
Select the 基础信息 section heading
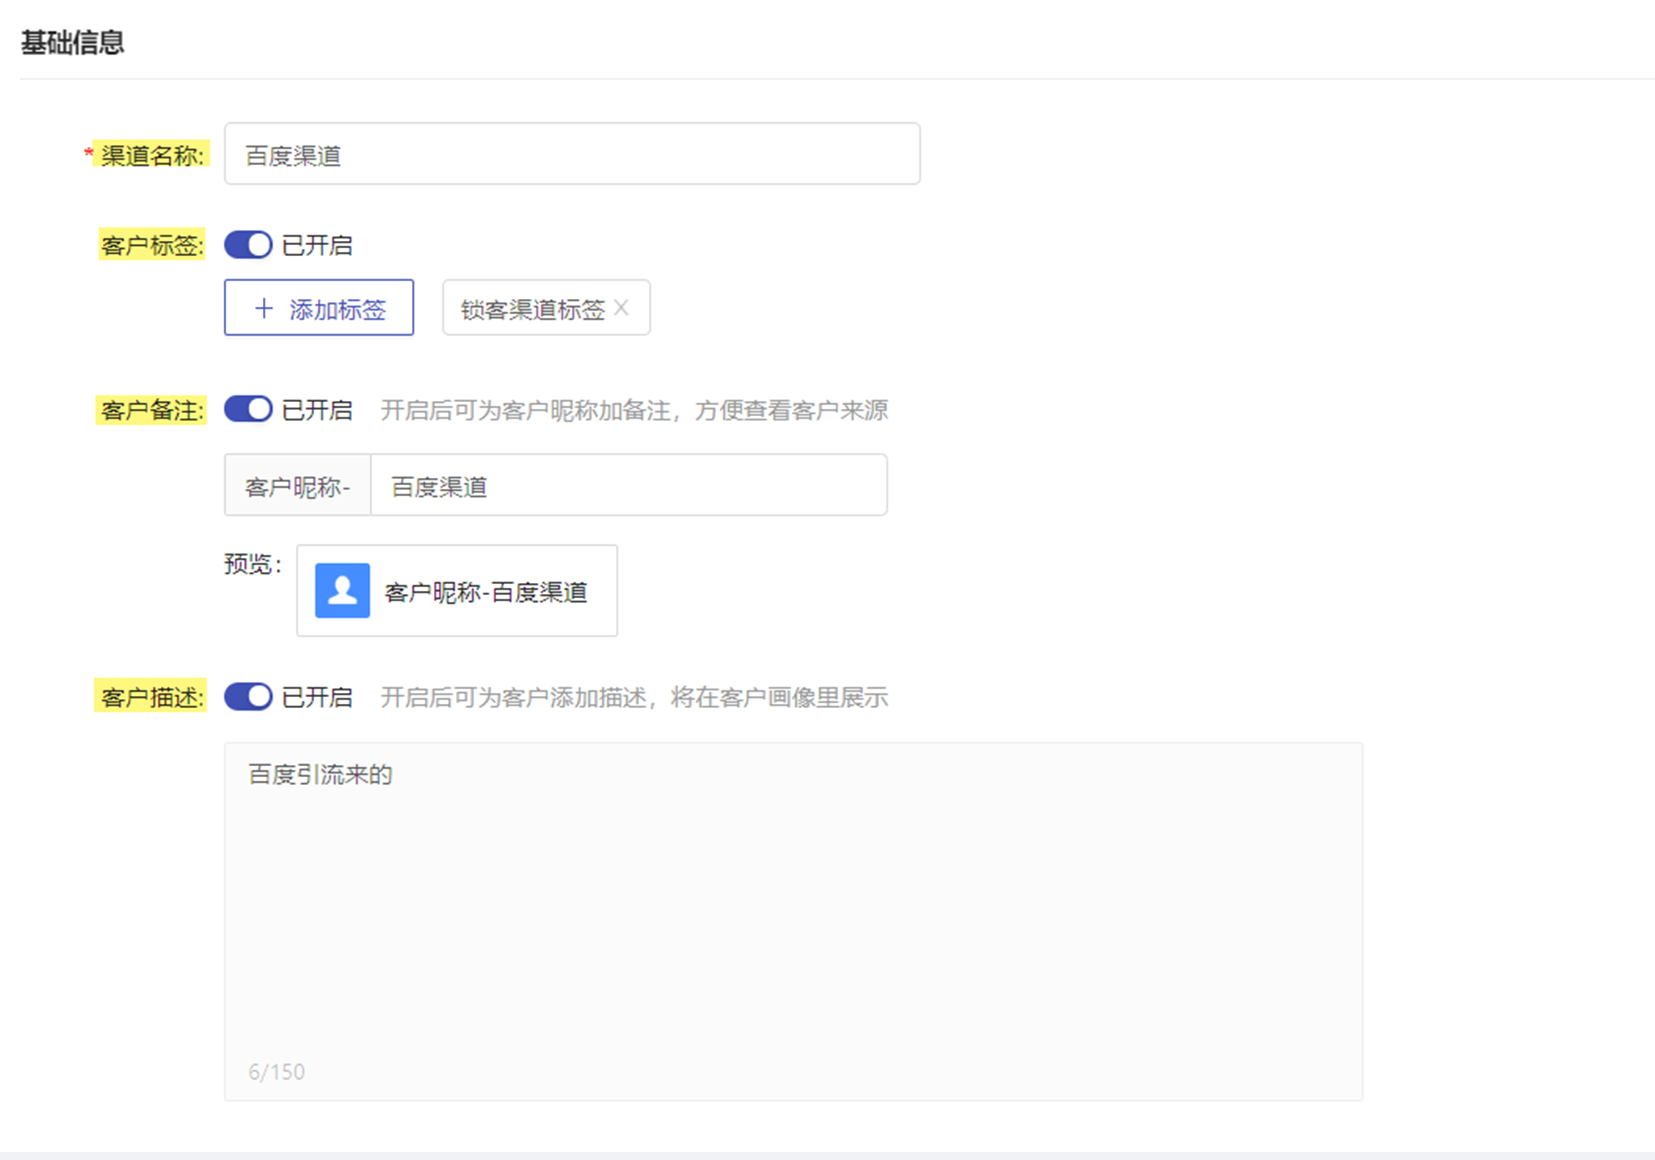click(72, 43)
